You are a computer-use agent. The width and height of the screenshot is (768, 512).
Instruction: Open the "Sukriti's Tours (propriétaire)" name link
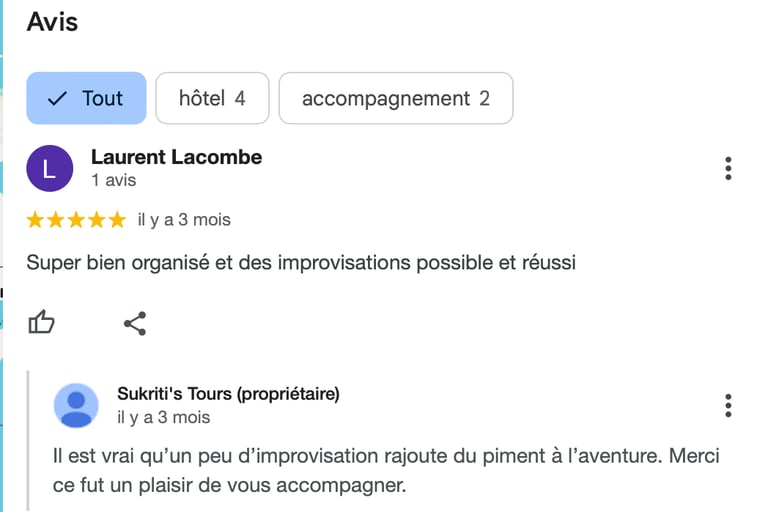point(228,394)
